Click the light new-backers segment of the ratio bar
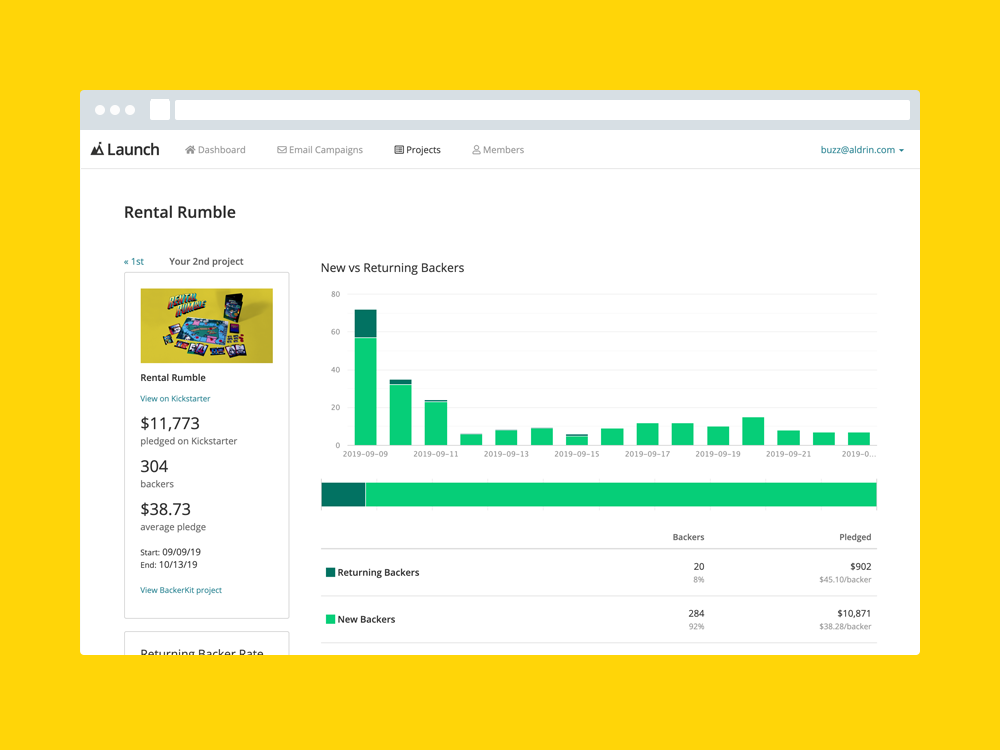This screenshot has height=750, width=1000. pos(621,494)
